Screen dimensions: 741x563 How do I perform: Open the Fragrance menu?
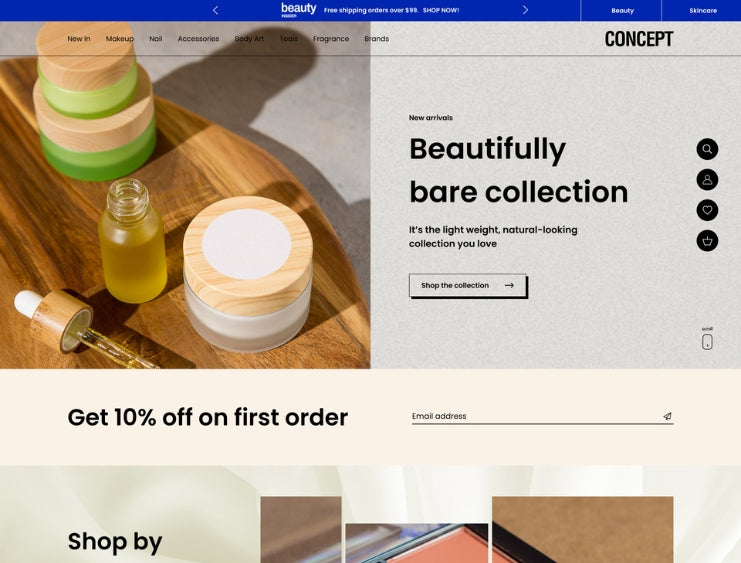[x=331, y=39]
